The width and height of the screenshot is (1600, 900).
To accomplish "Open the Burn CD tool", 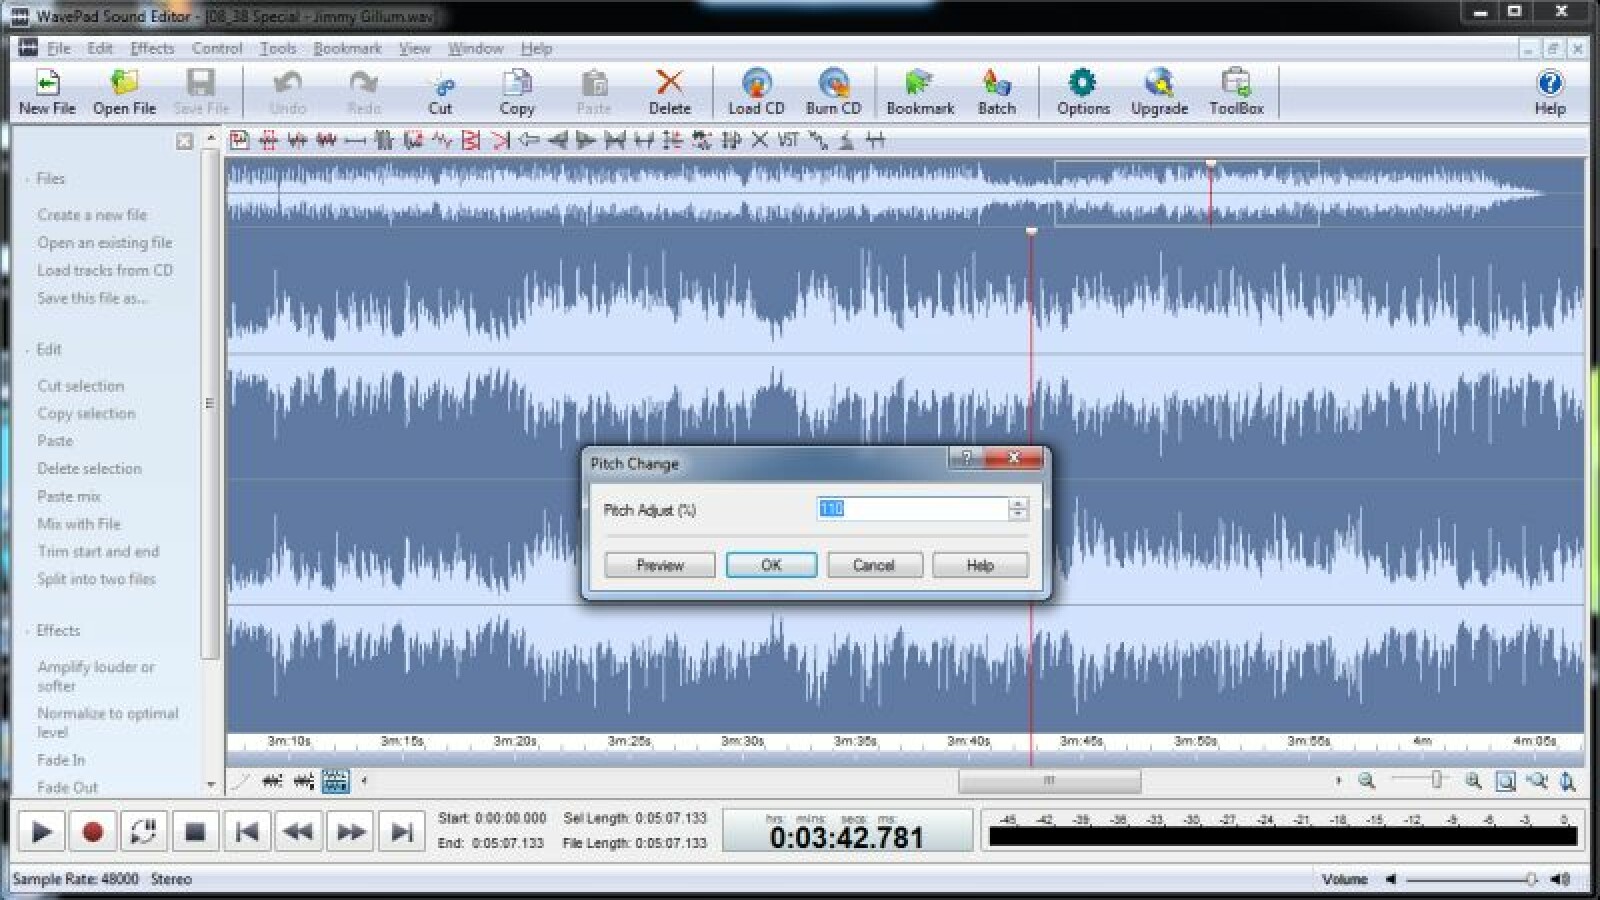I will [x=831, y=90].
